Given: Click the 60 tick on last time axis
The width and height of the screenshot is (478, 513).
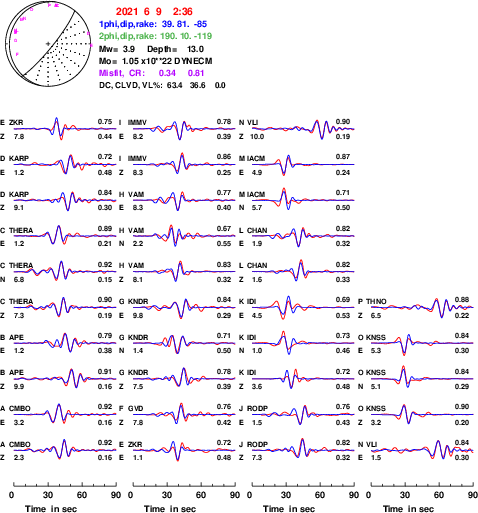Looking at the screenshot, I should 439,495.
